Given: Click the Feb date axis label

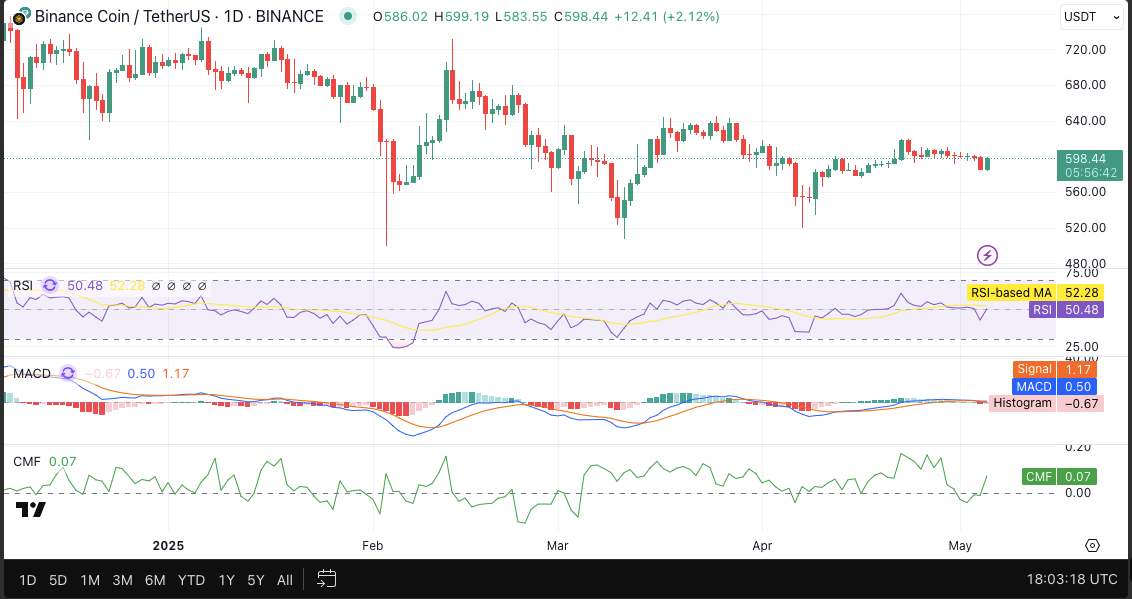Looking at the screenshot, I should pos(373,546).
